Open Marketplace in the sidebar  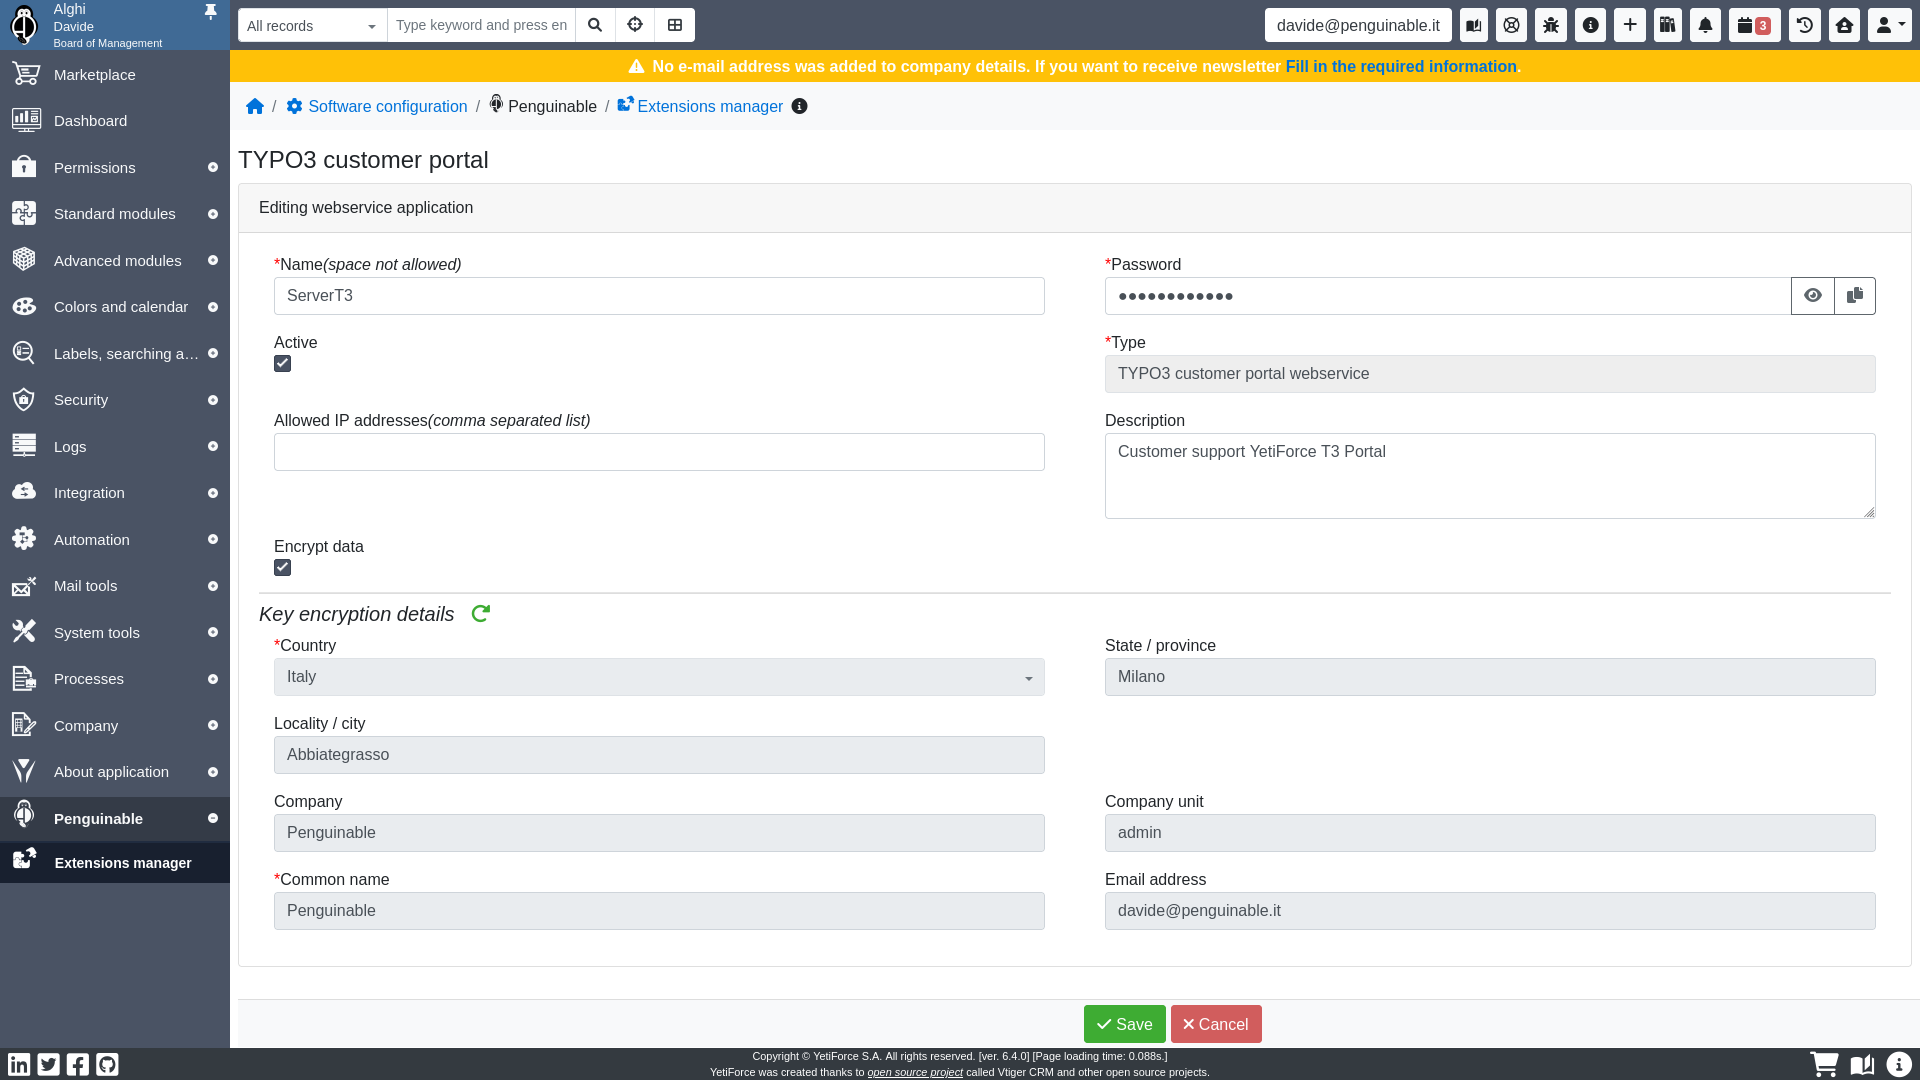(x=94, y=75)
